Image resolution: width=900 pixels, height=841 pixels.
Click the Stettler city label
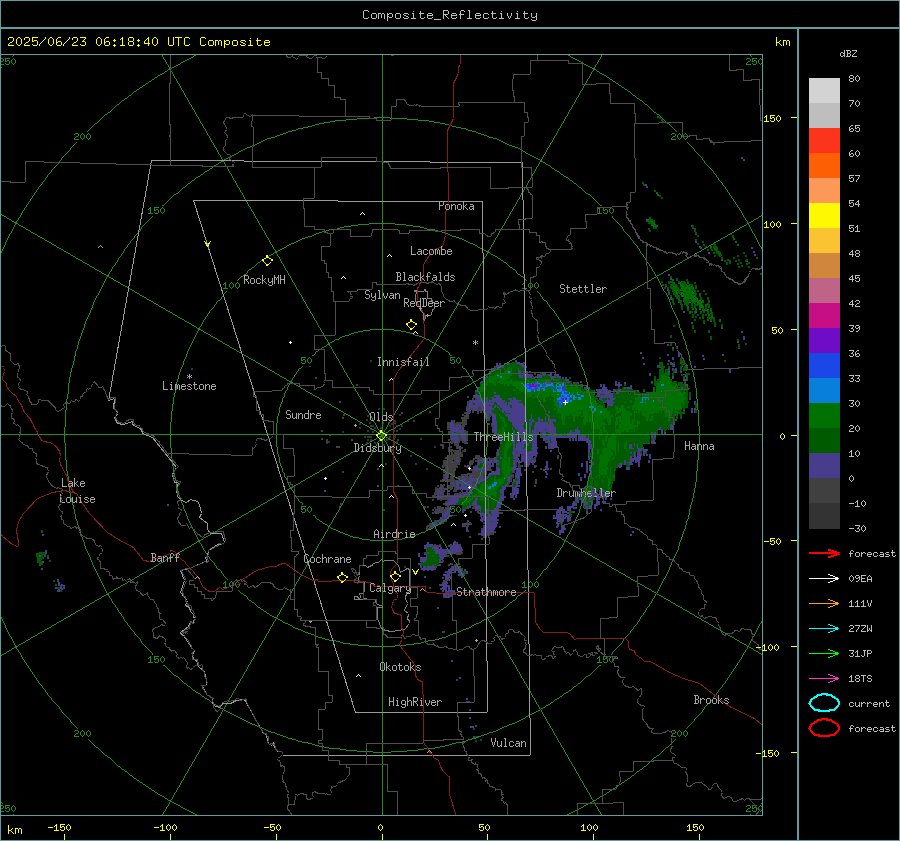point(583,289)
